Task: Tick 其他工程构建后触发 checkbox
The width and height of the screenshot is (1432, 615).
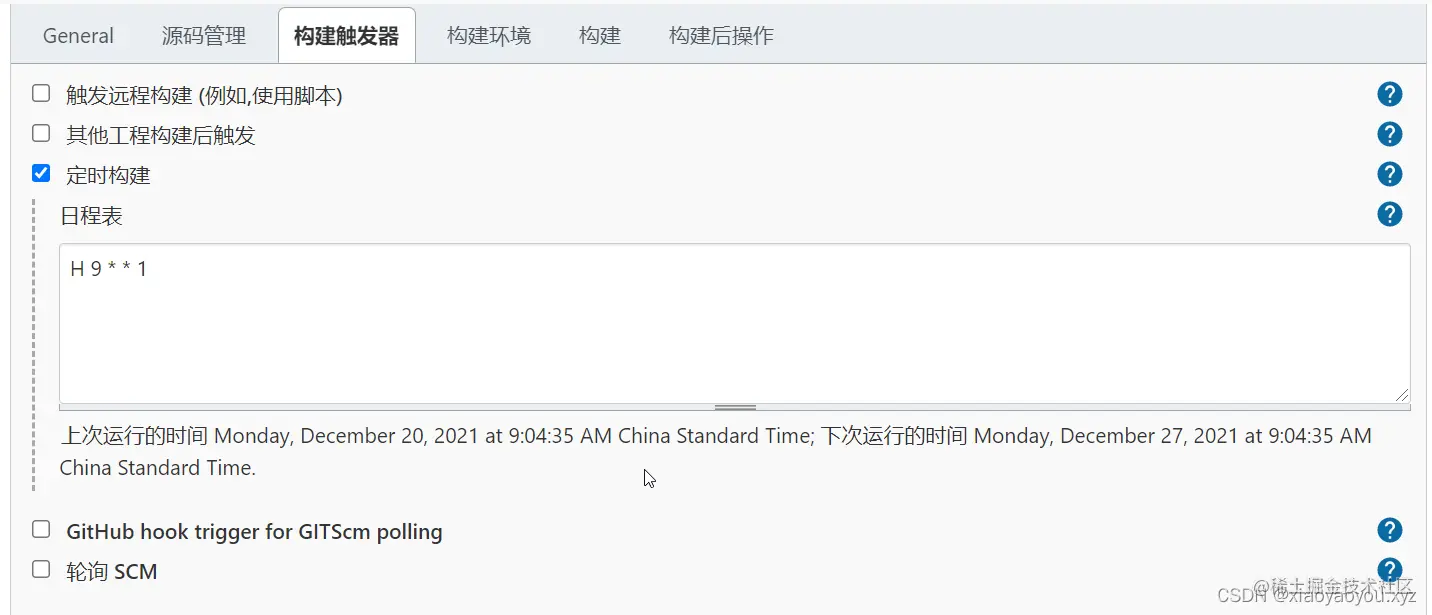Action: pos(41,133)
